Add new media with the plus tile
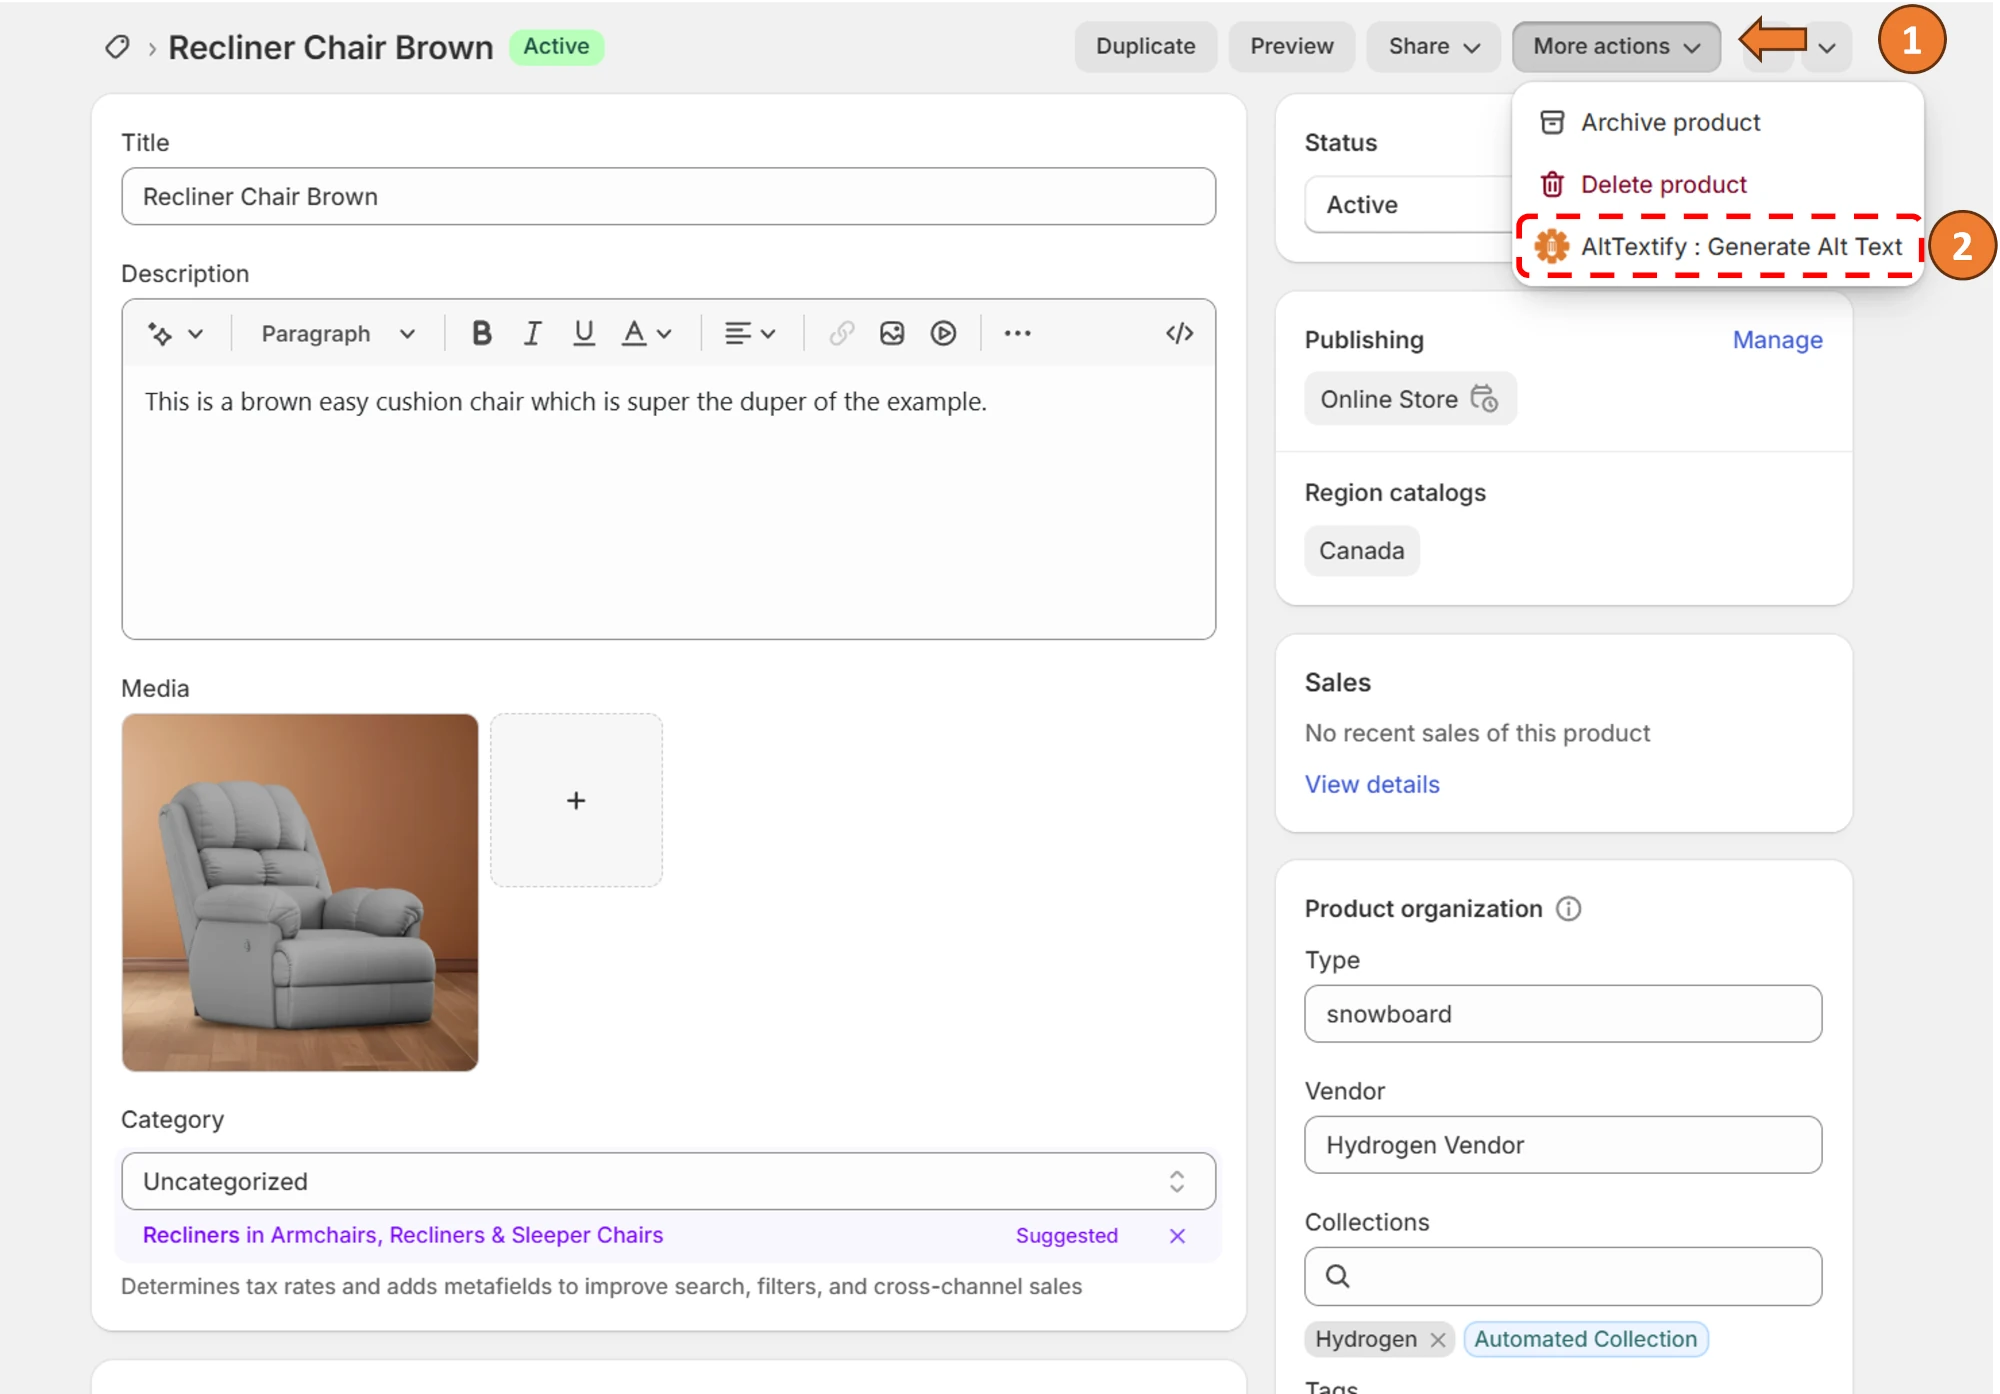The width and height of the screenshot is (2000, 1394). tap(576, 799)
